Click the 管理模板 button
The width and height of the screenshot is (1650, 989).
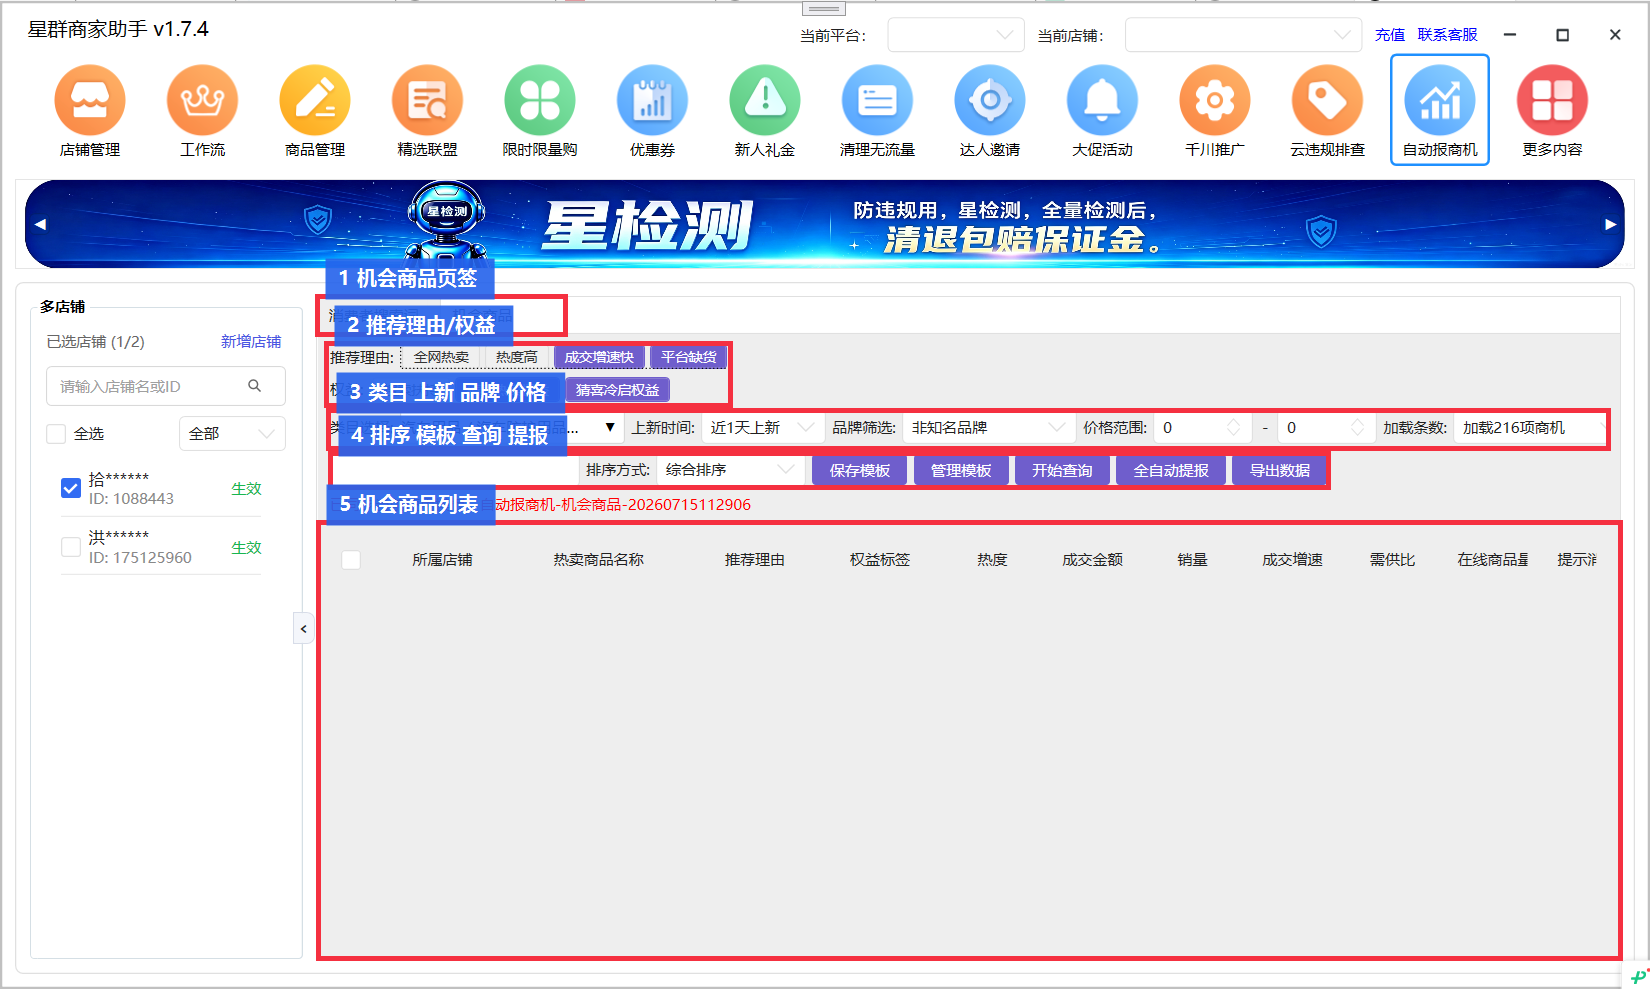[x=961, y=470]
